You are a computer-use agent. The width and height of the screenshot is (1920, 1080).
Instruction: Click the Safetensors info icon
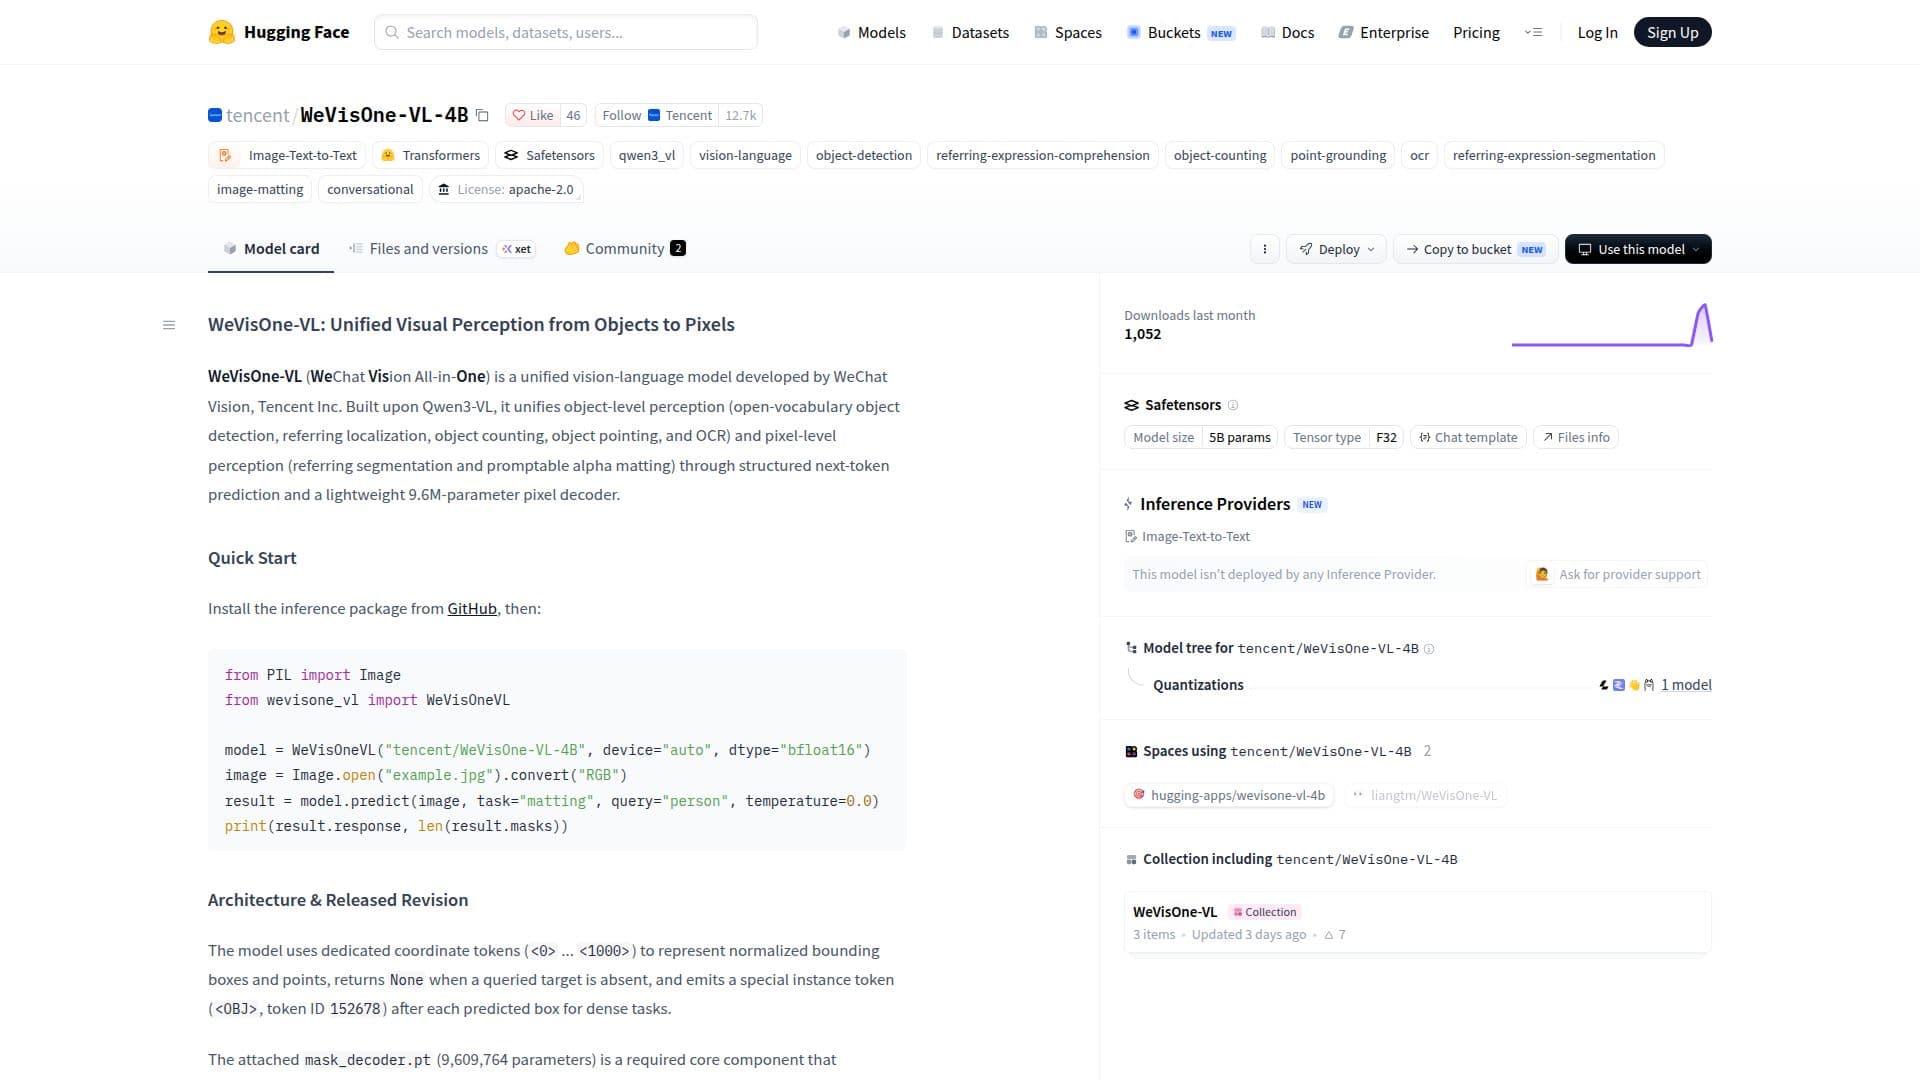click(1233, 405)
